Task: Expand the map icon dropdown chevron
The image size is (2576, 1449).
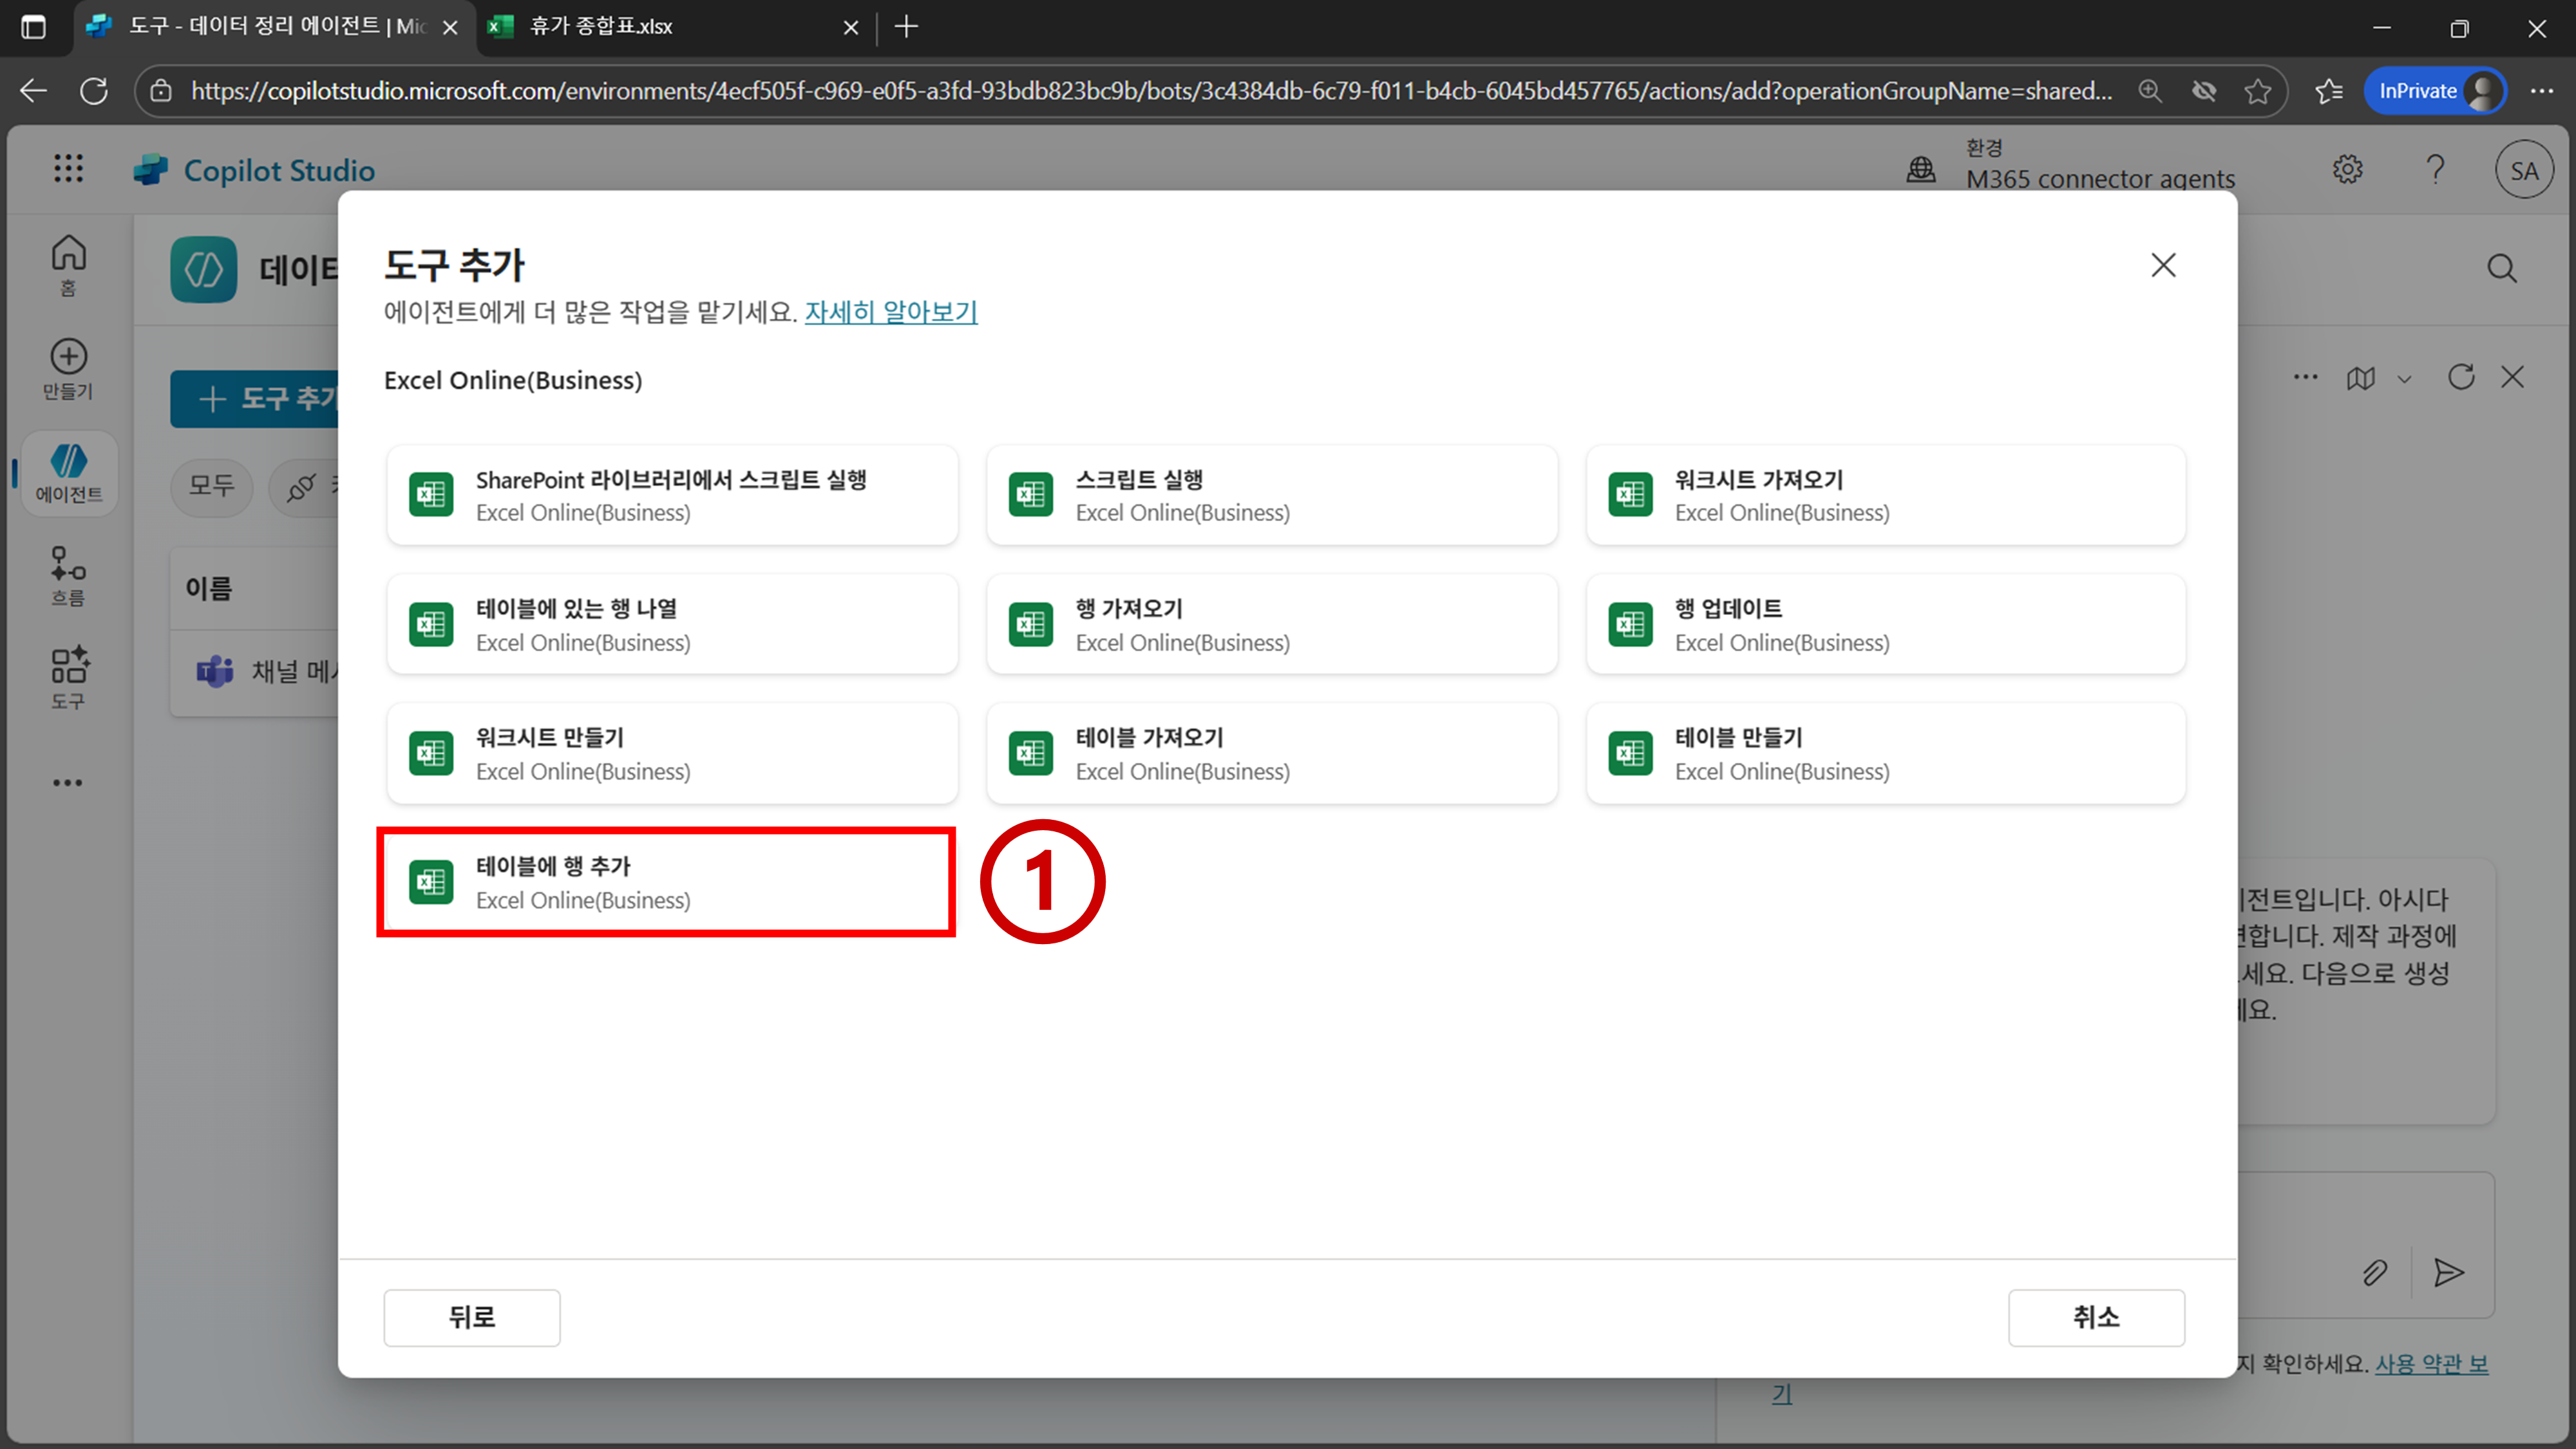Action: pyautogui.click(x=2405, y=379)
